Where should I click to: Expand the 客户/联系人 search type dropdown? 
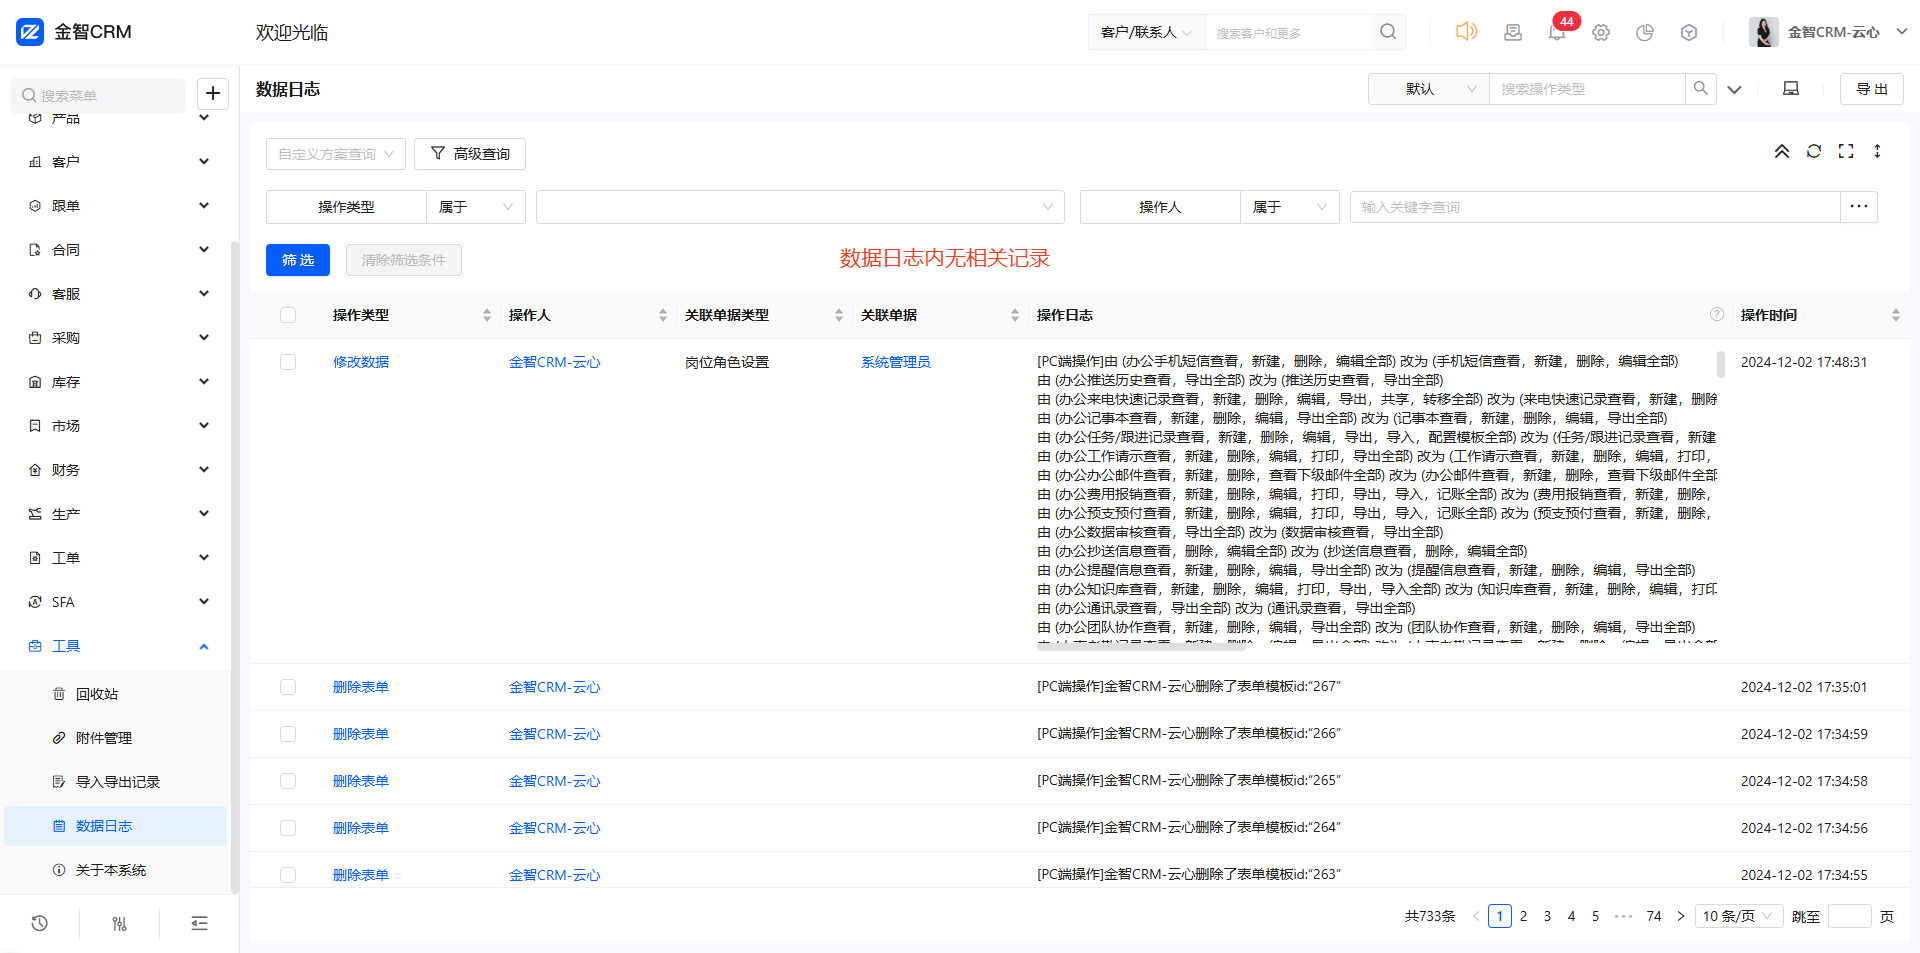(x=1146, y=33)
